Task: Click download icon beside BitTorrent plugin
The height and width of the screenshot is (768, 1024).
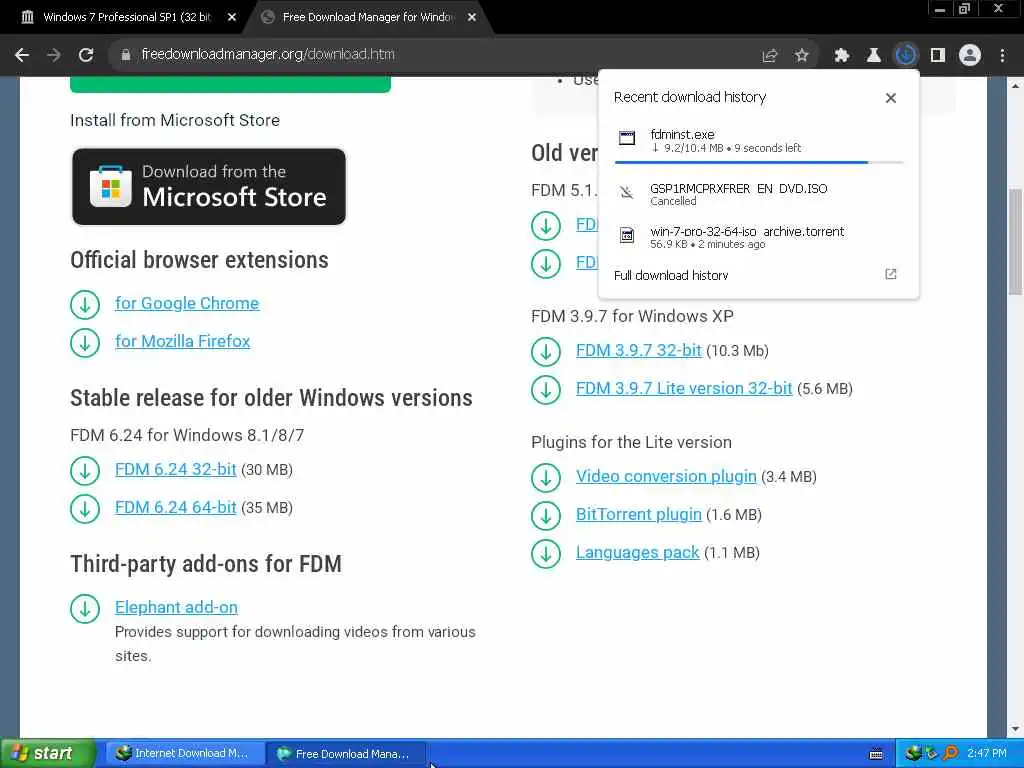Action: 546,515
